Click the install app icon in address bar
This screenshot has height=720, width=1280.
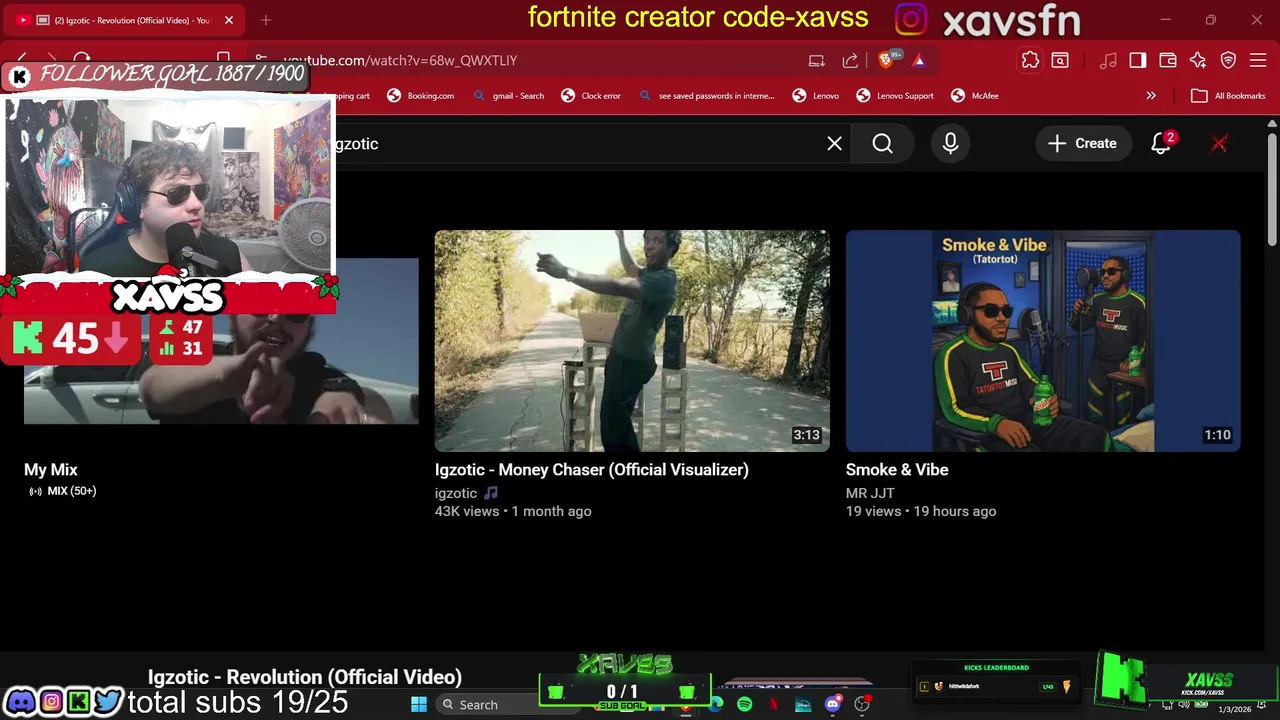tap(817, 60)
